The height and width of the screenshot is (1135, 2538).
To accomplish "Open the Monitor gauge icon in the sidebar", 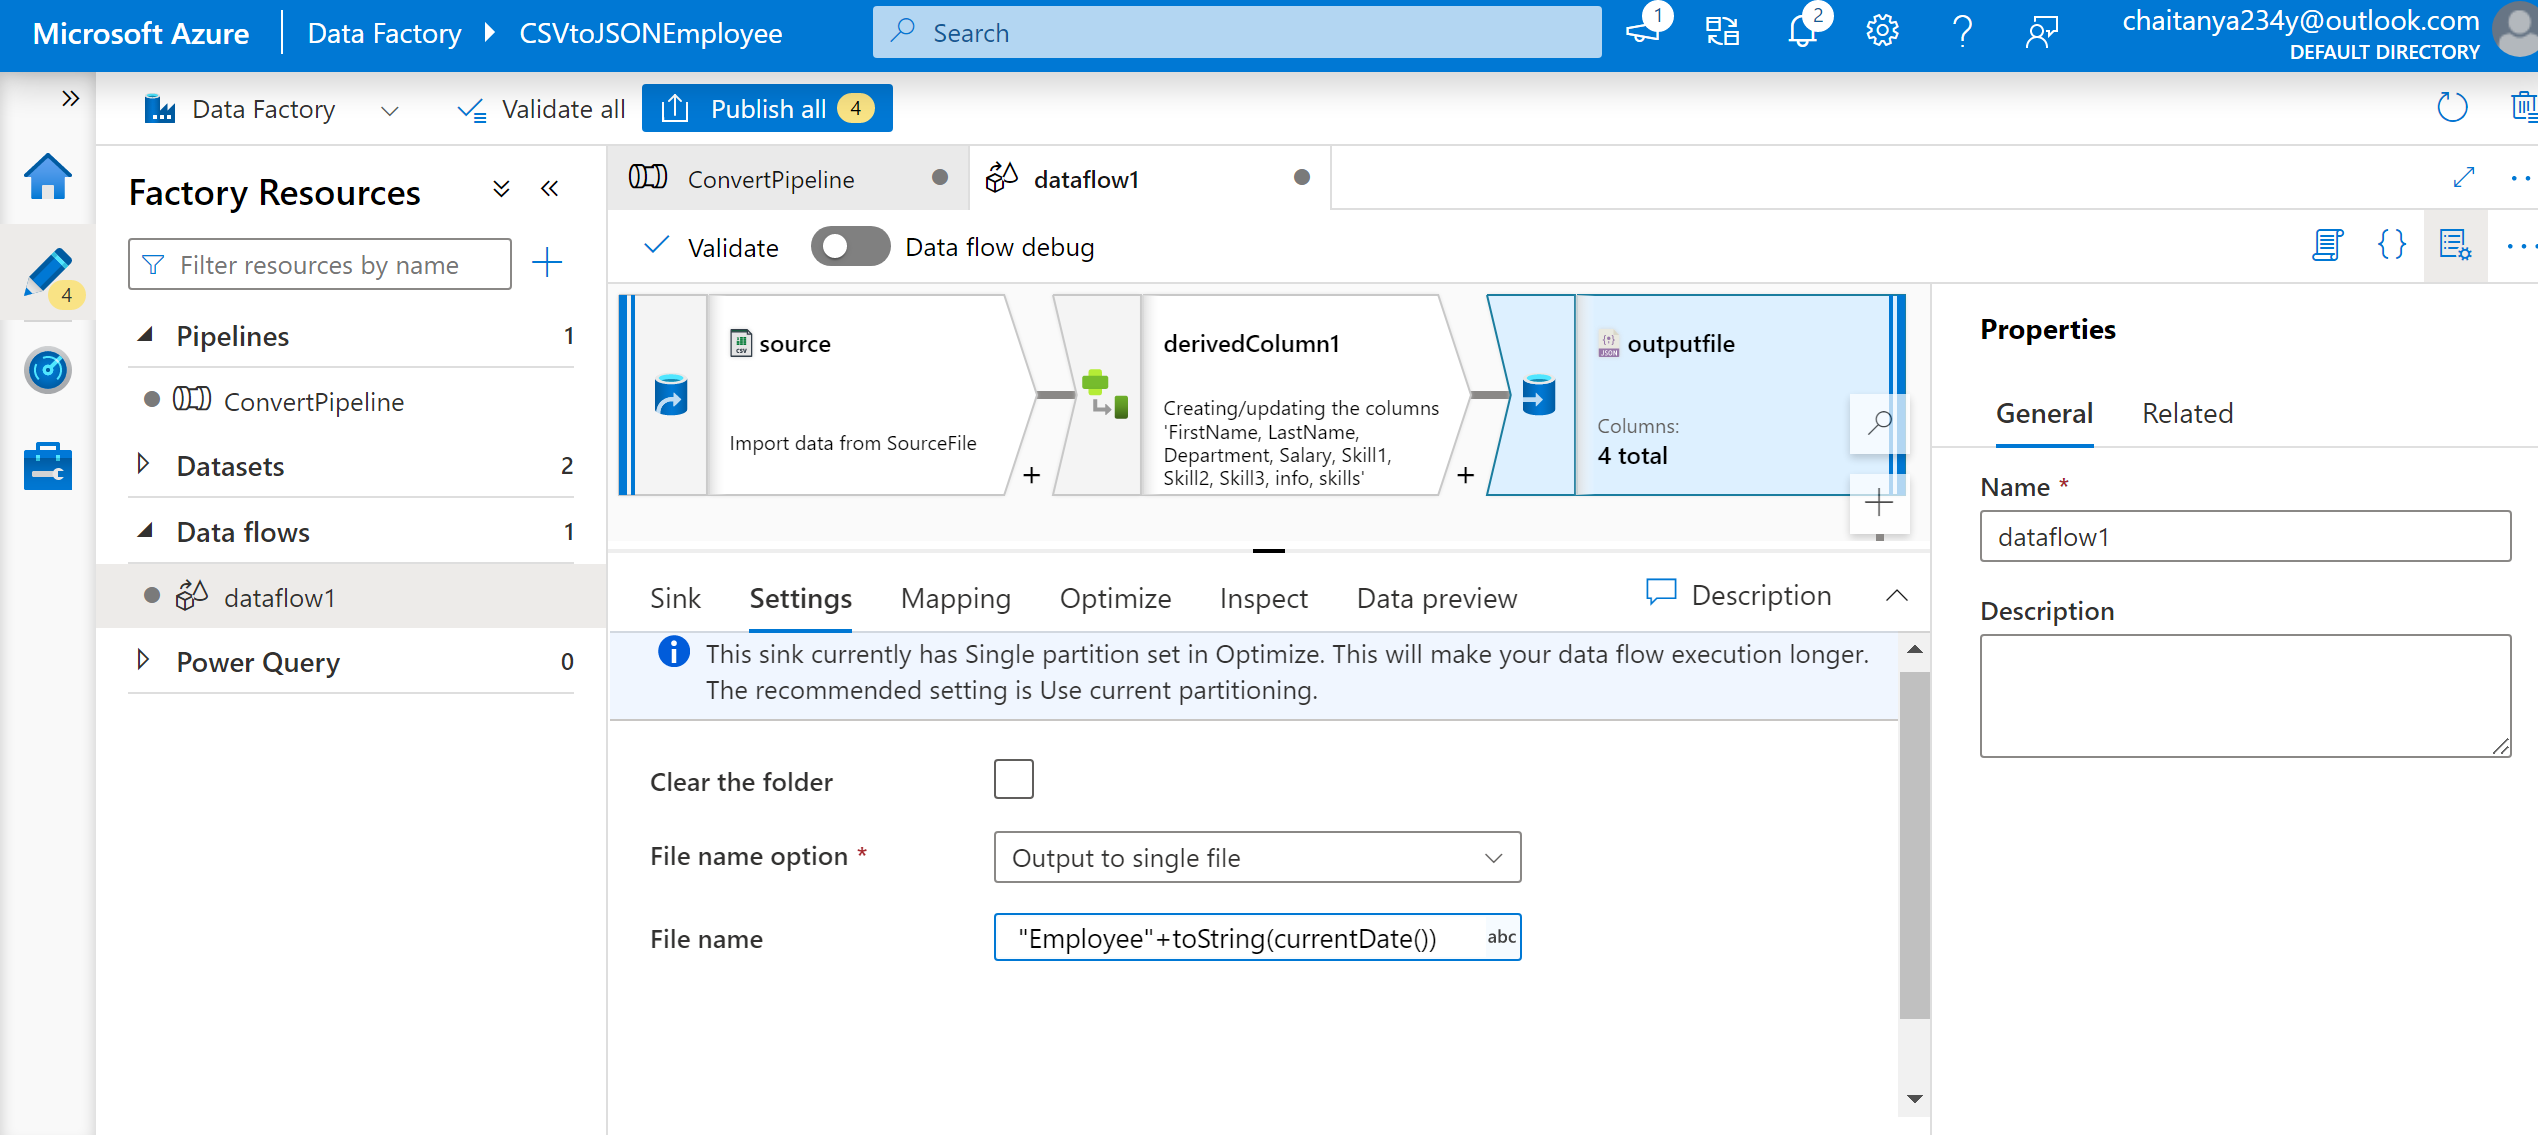I will [47, 370].
